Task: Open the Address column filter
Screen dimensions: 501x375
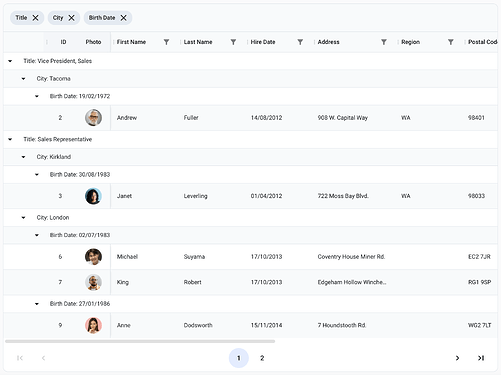Action: point(384,42)
